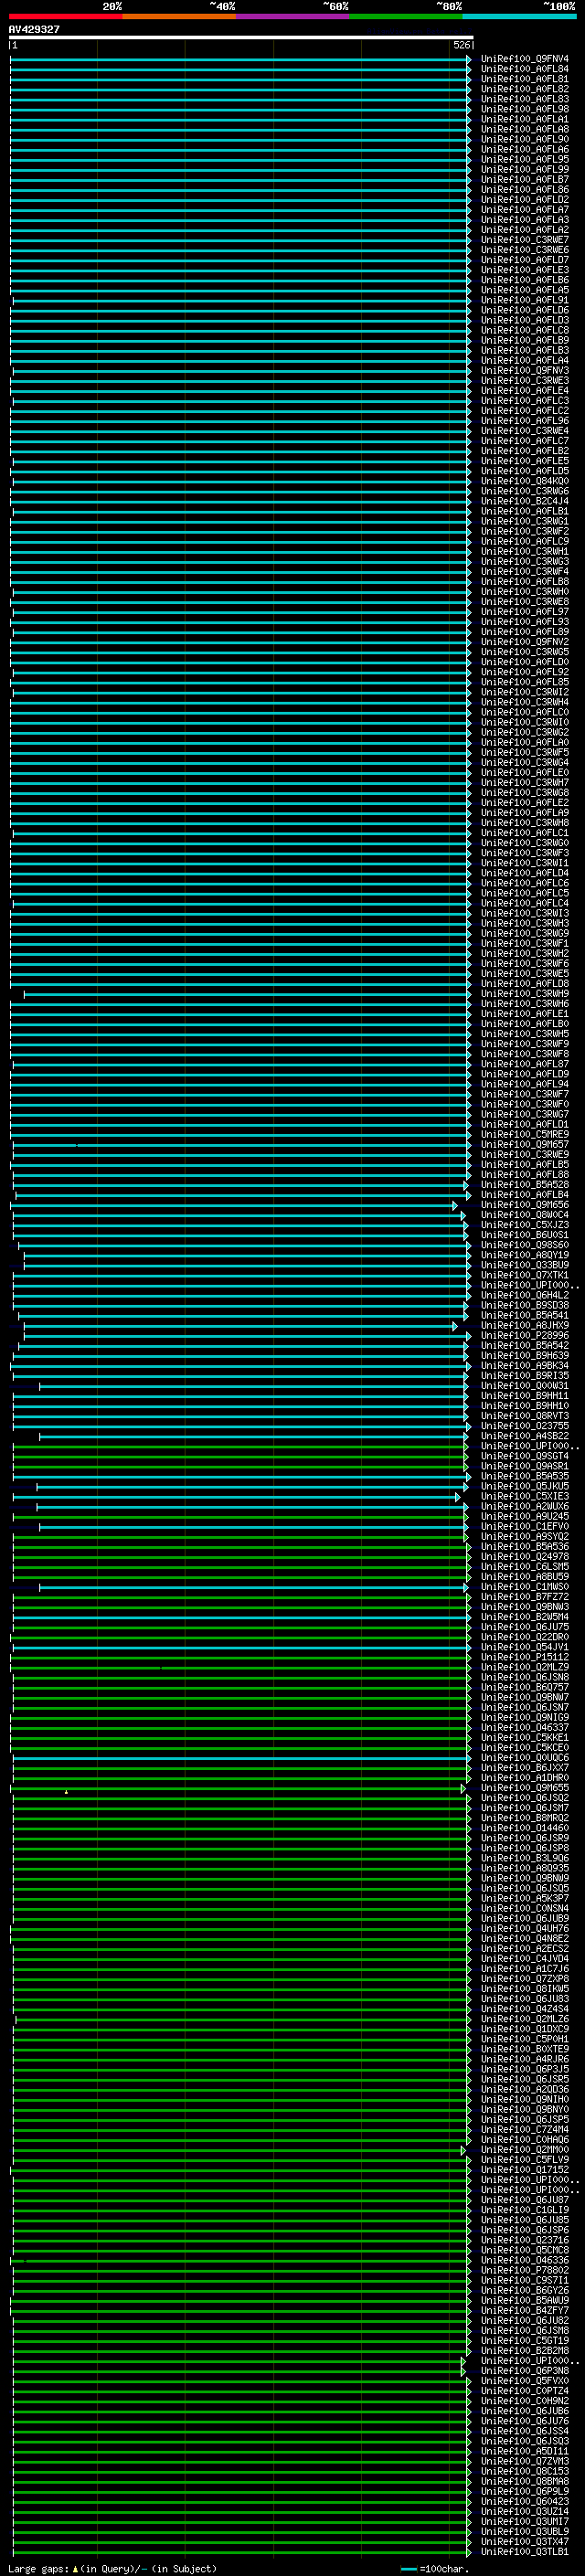The height and width of the screenshot is (2576, 585).
Task: Click the query name AV429327
Action: tap(34, 30)
